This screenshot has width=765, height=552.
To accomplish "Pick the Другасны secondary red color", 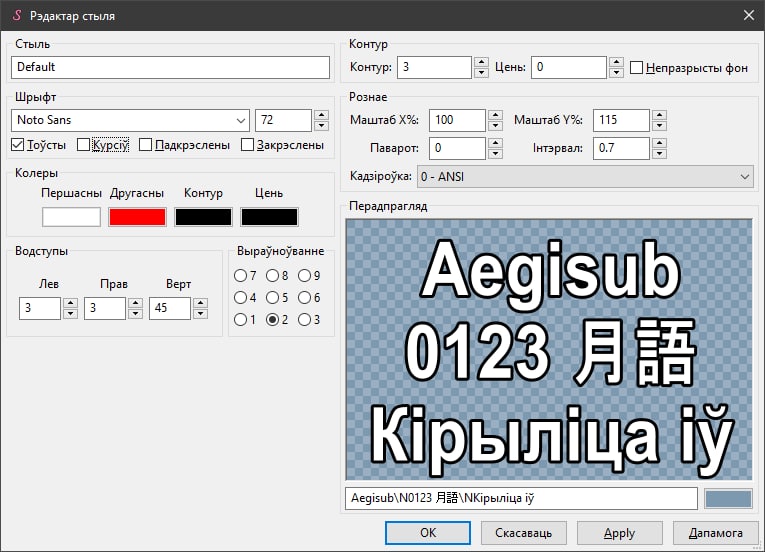I will coord(137,217).
